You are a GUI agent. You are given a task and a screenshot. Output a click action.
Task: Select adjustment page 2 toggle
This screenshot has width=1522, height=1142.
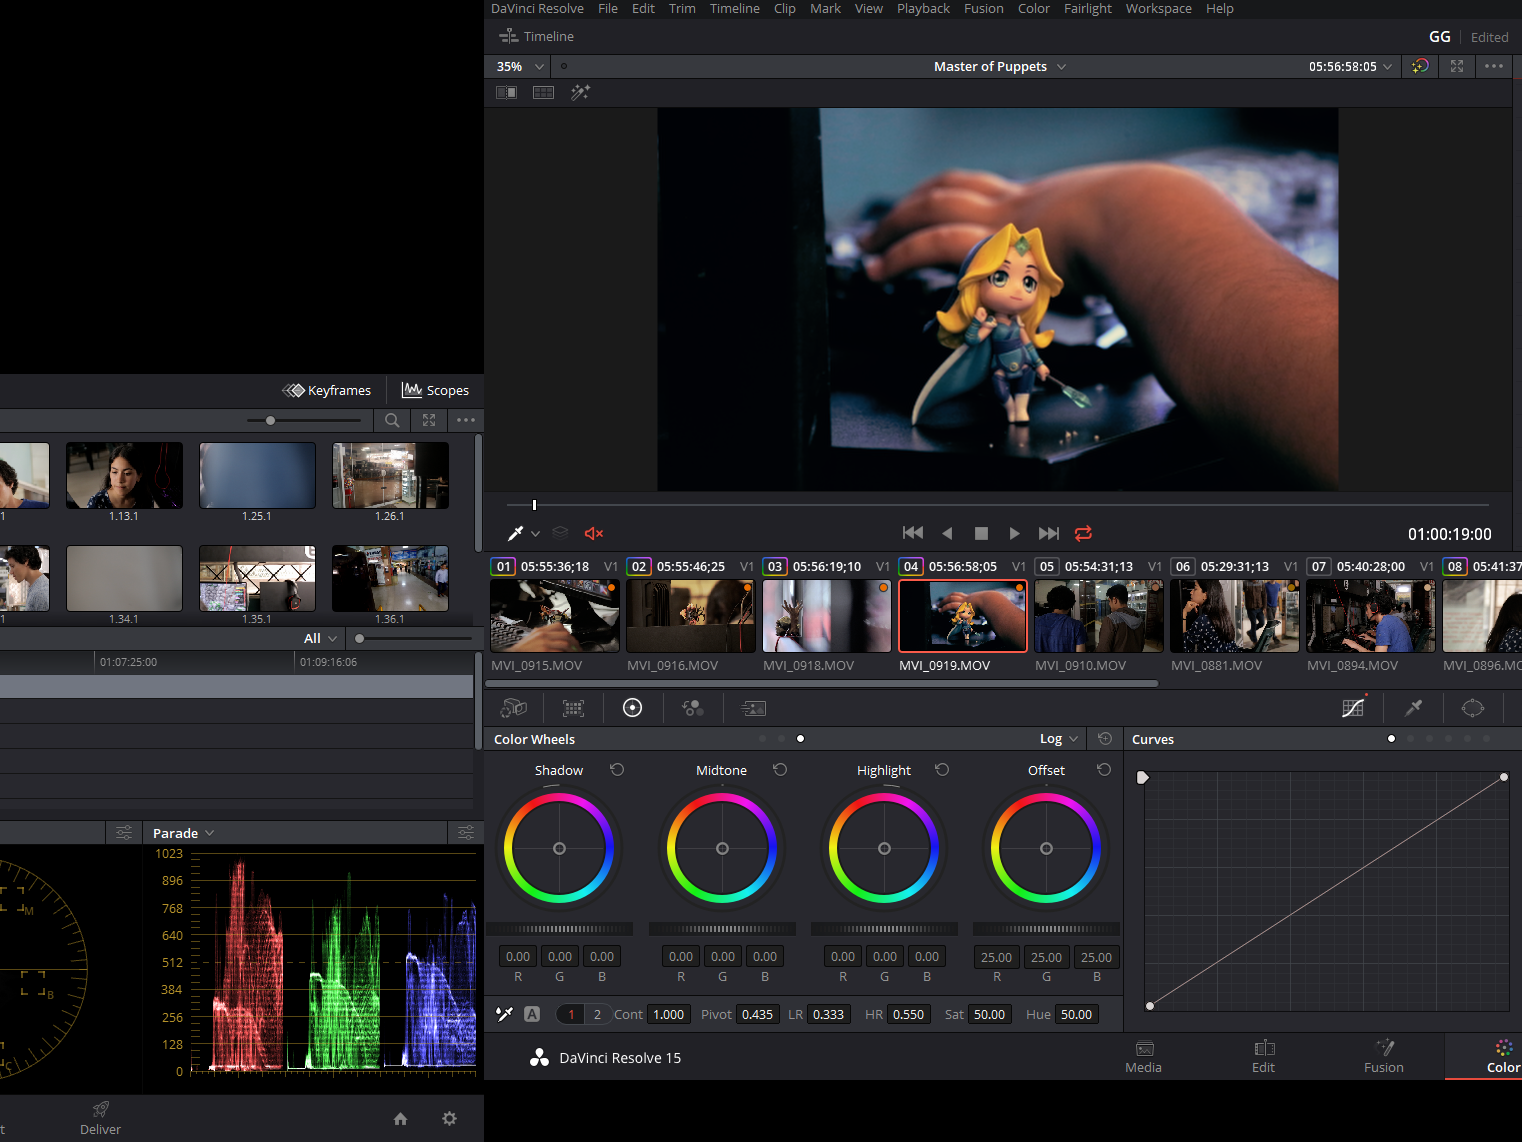tap(597, 1014)
